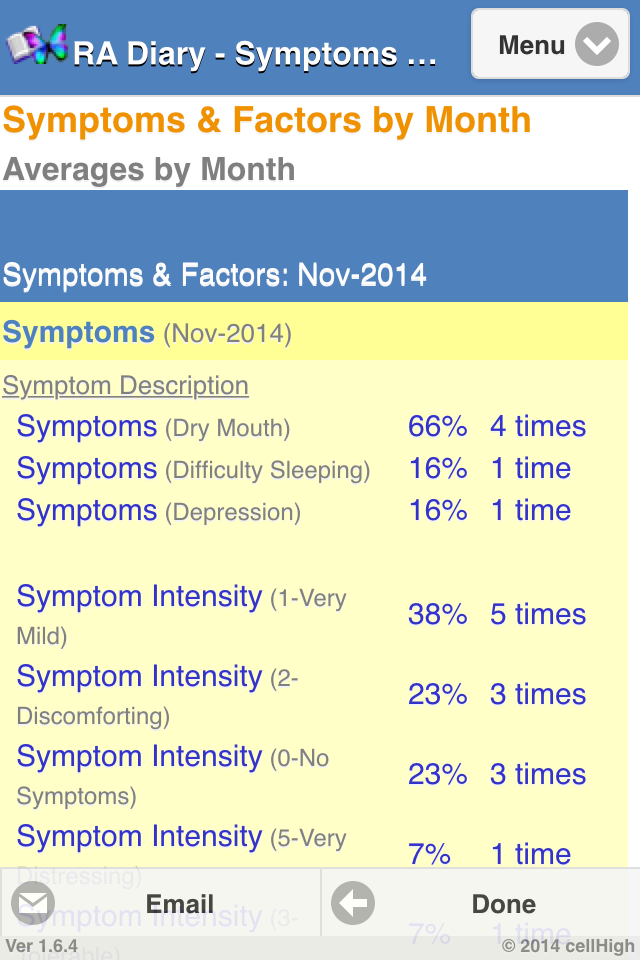Open the Menu dropdown arrow
The height and width of the screenshot is (960, 640).
(x=597, y=45)
